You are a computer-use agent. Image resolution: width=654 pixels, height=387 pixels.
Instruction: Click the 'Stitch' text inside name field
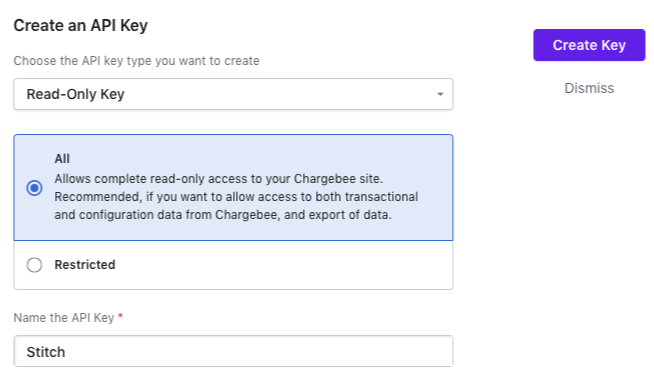click(46, 352)
